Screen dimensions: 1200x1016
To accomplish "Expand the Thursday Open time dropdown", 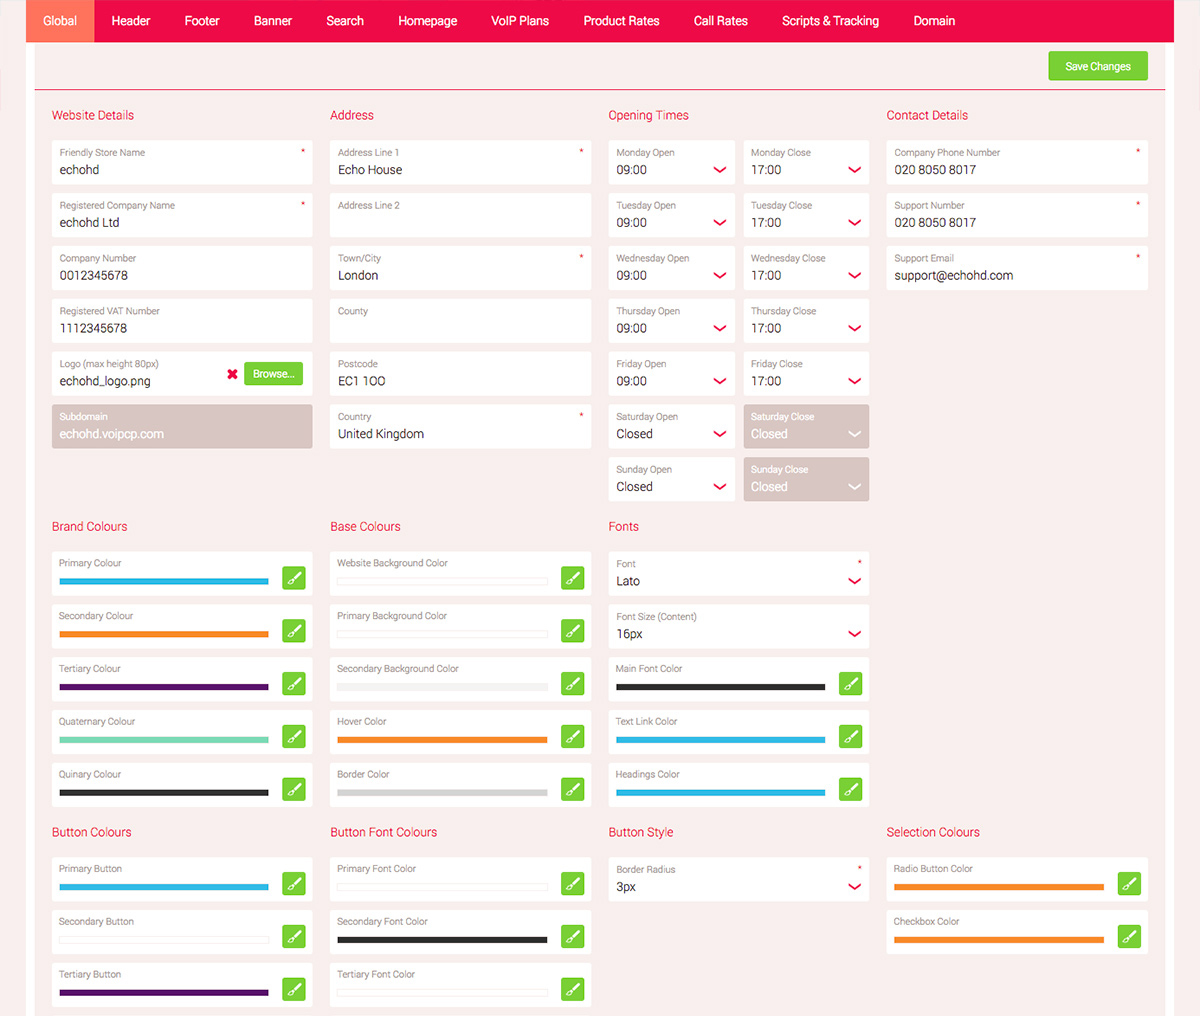I will click(671, 321).
